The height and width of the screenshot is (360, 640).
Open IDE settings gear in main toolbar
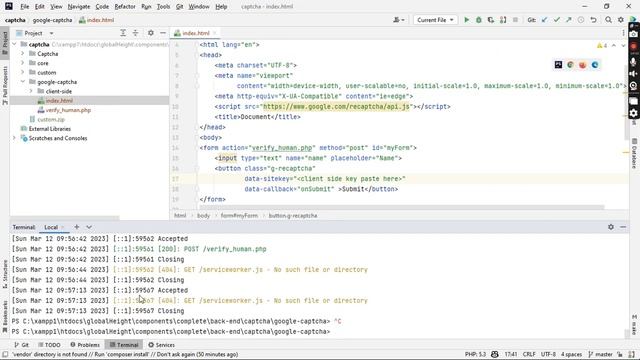621,20
